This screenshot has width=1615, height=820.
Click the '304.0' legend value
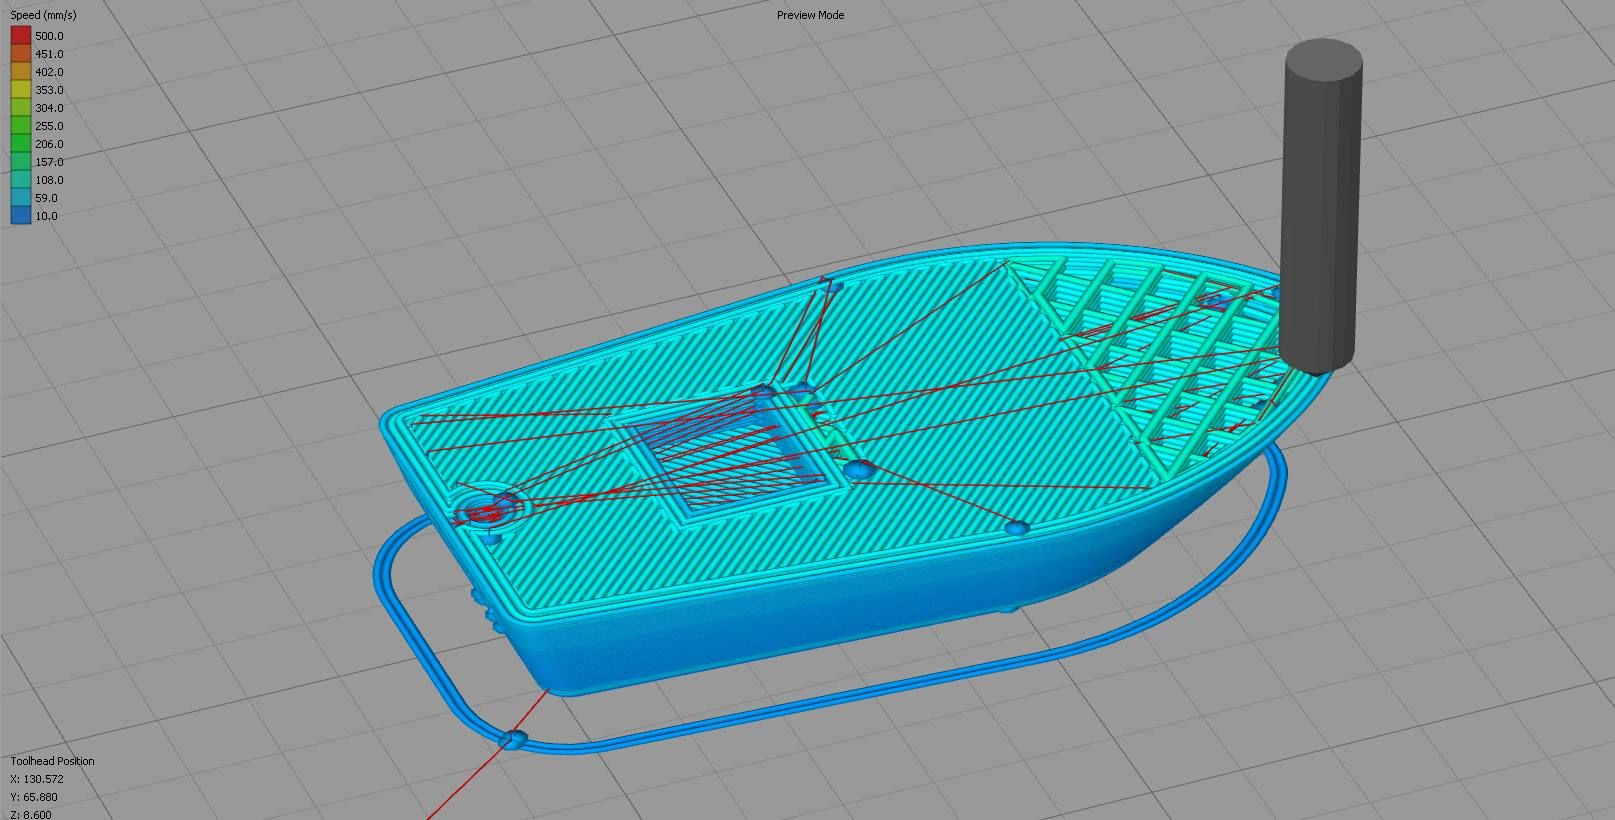(x=49, y=108)
